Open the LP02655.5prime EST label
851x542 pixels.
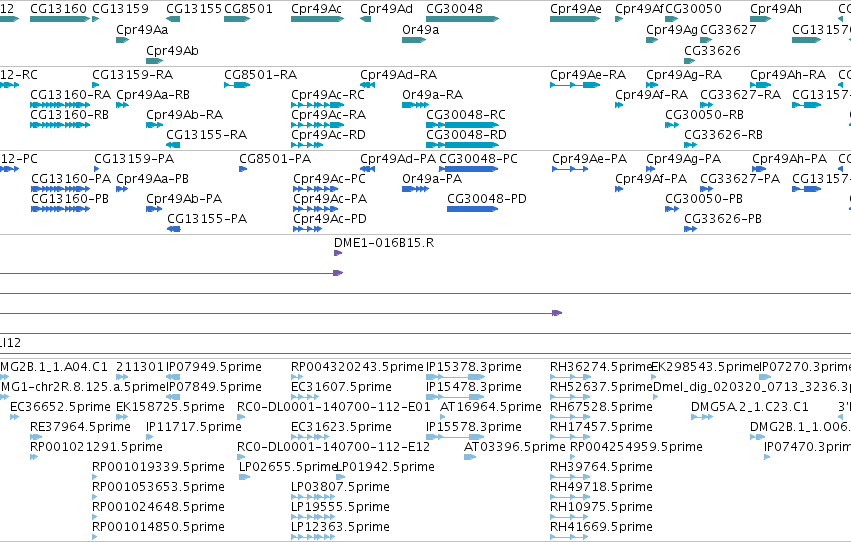click(x=288, y=467)
